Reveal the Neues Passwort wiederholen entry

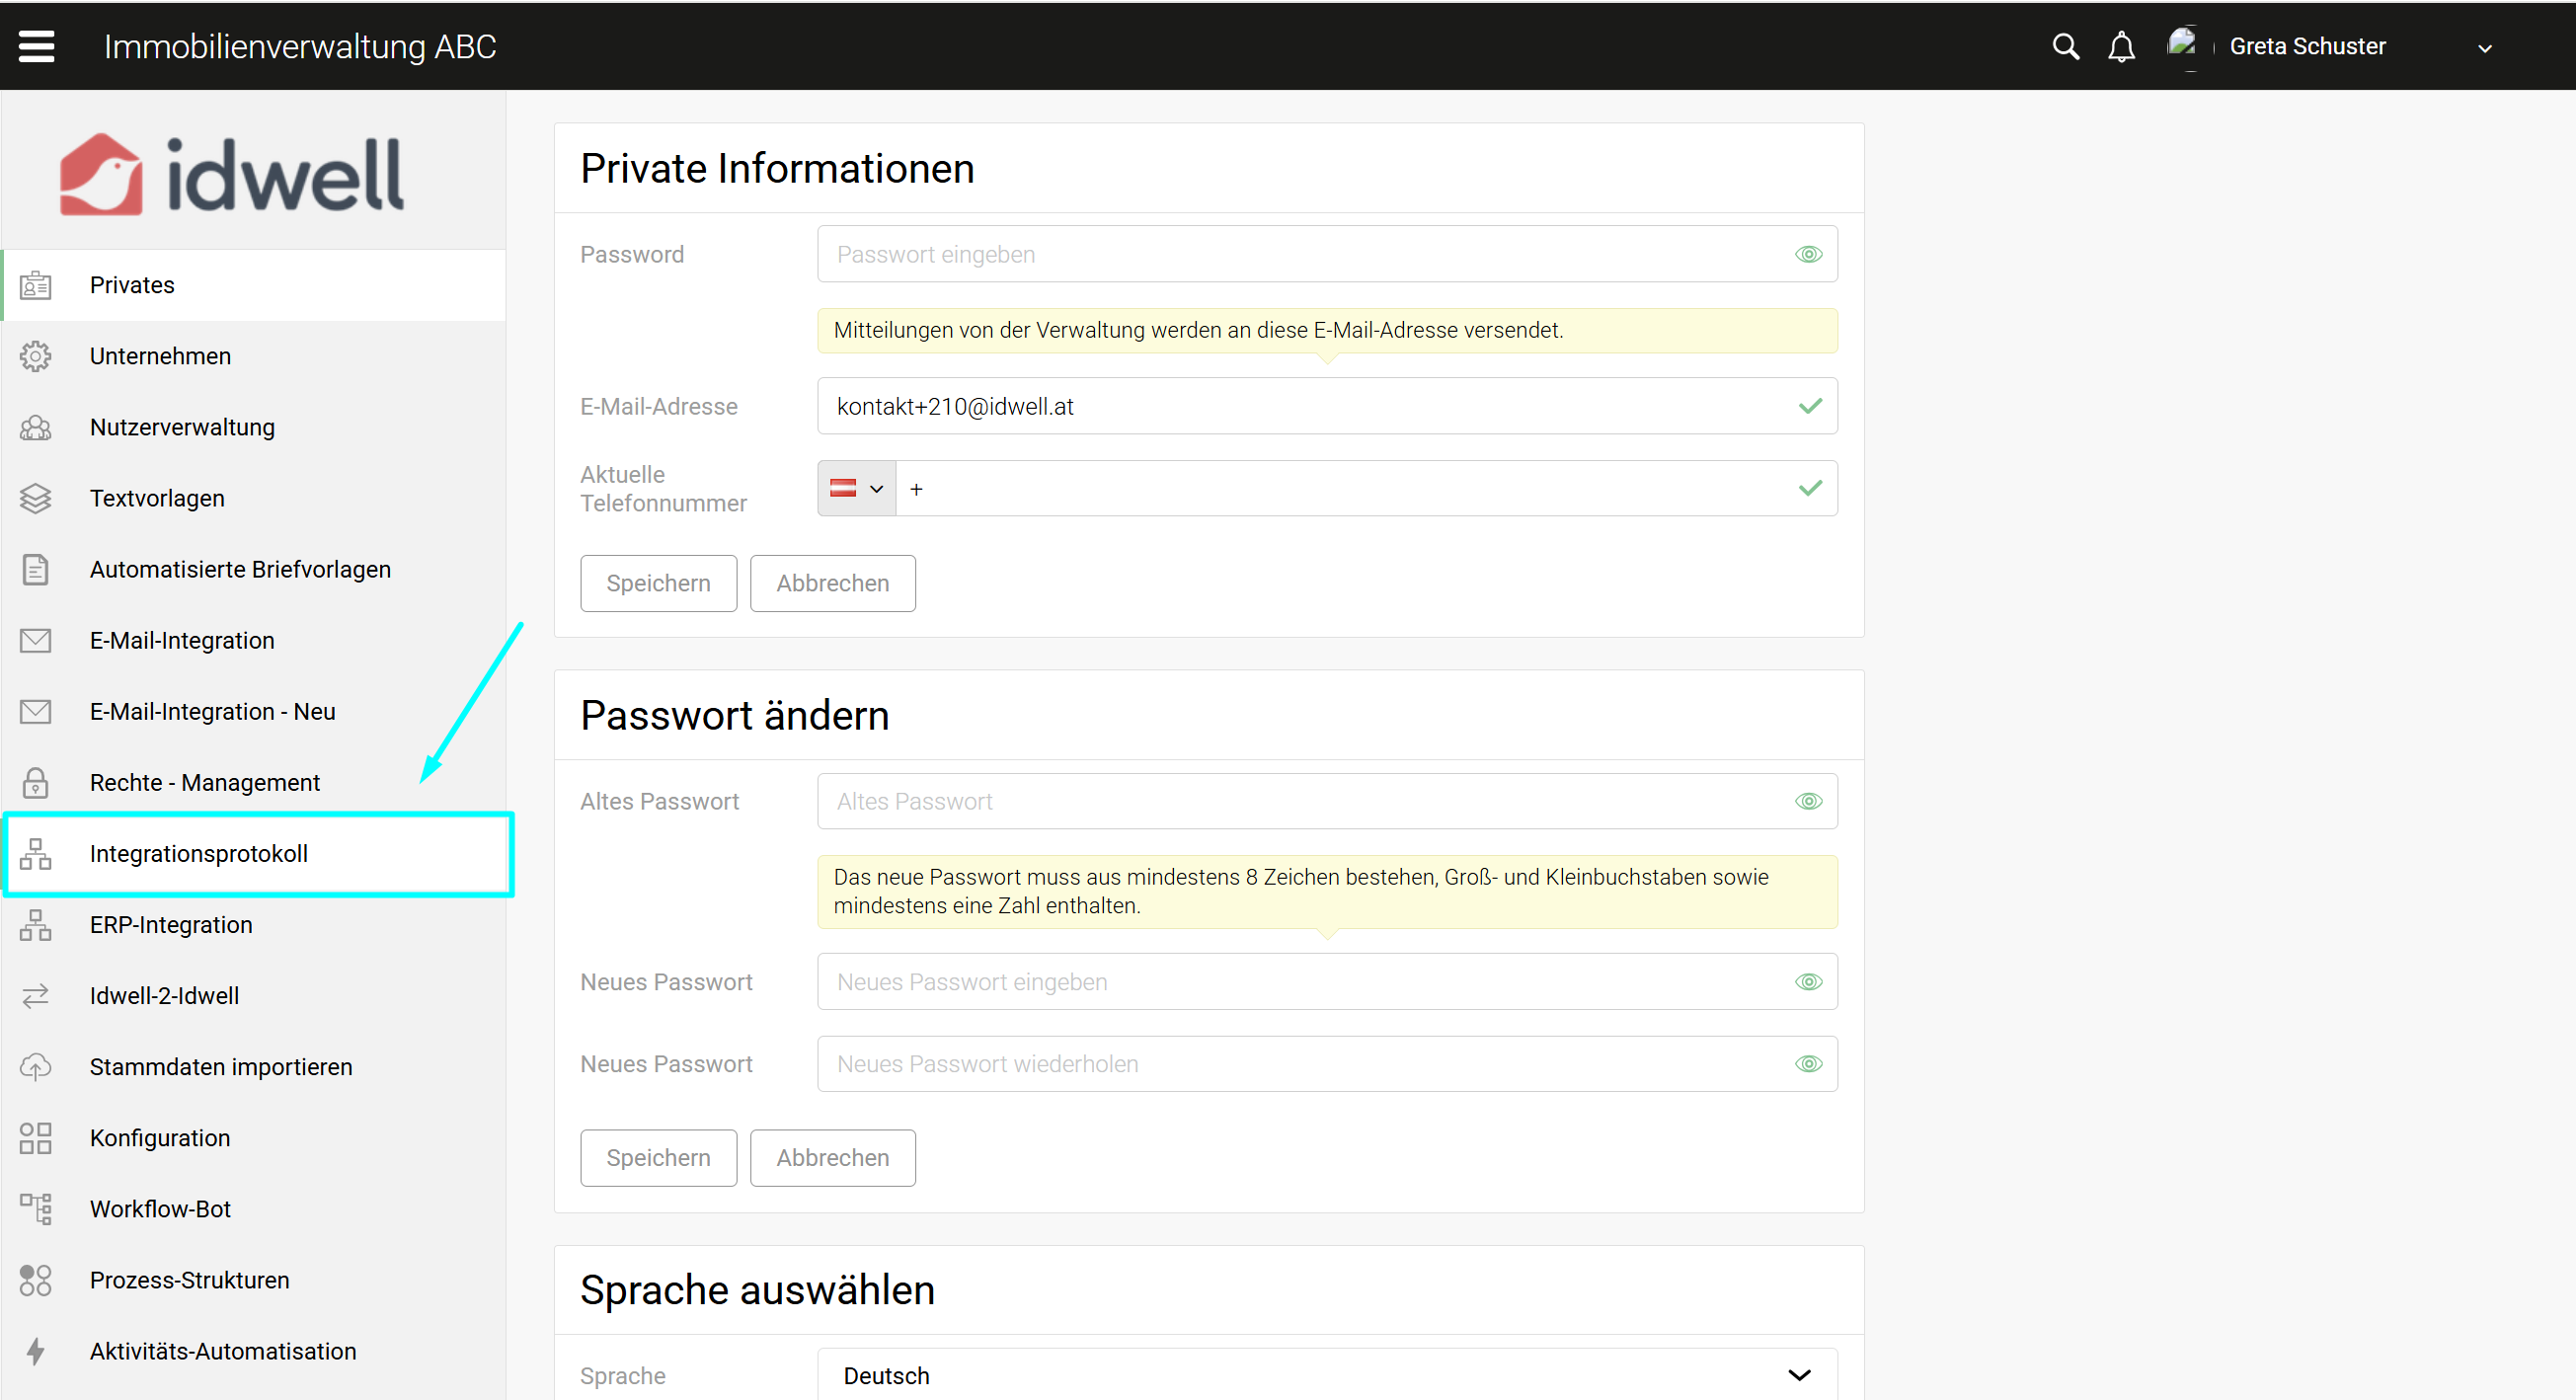tap(1808, 1064)
